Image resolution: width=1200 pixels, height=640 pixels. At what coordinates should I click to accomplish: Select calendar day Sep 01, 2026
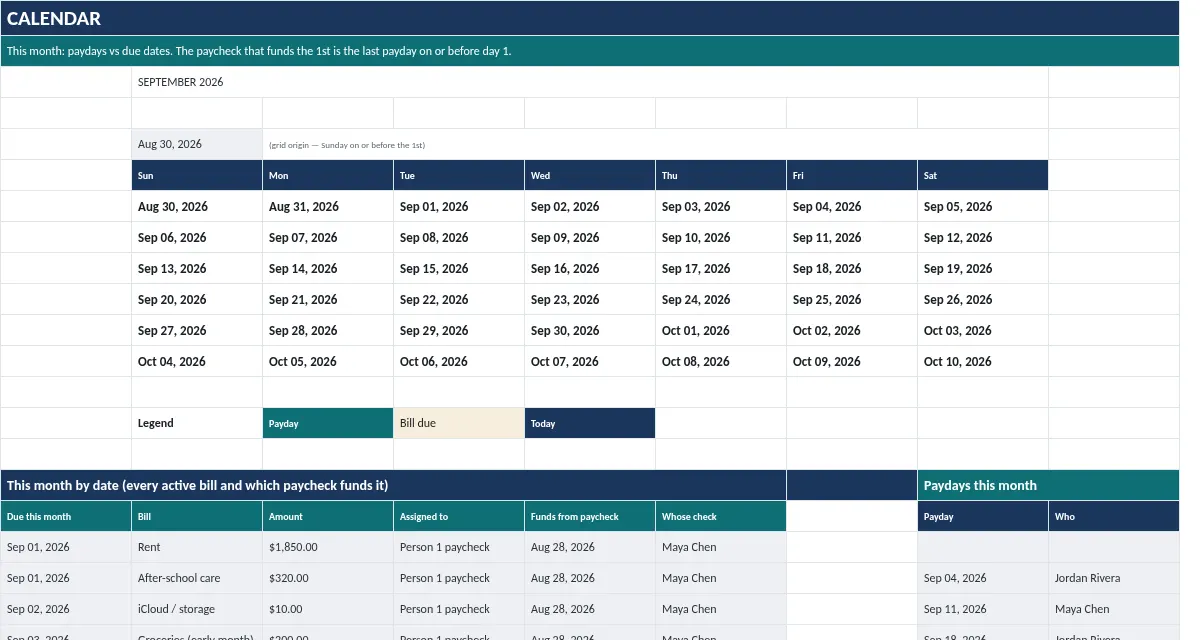(x=459, y=206)
